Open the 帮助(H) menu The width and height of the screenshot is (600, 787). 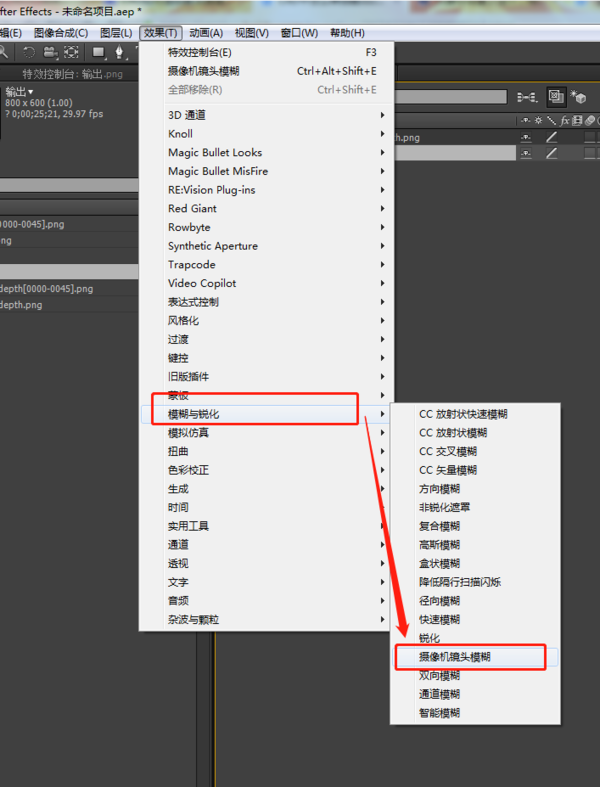coord(347,33)
